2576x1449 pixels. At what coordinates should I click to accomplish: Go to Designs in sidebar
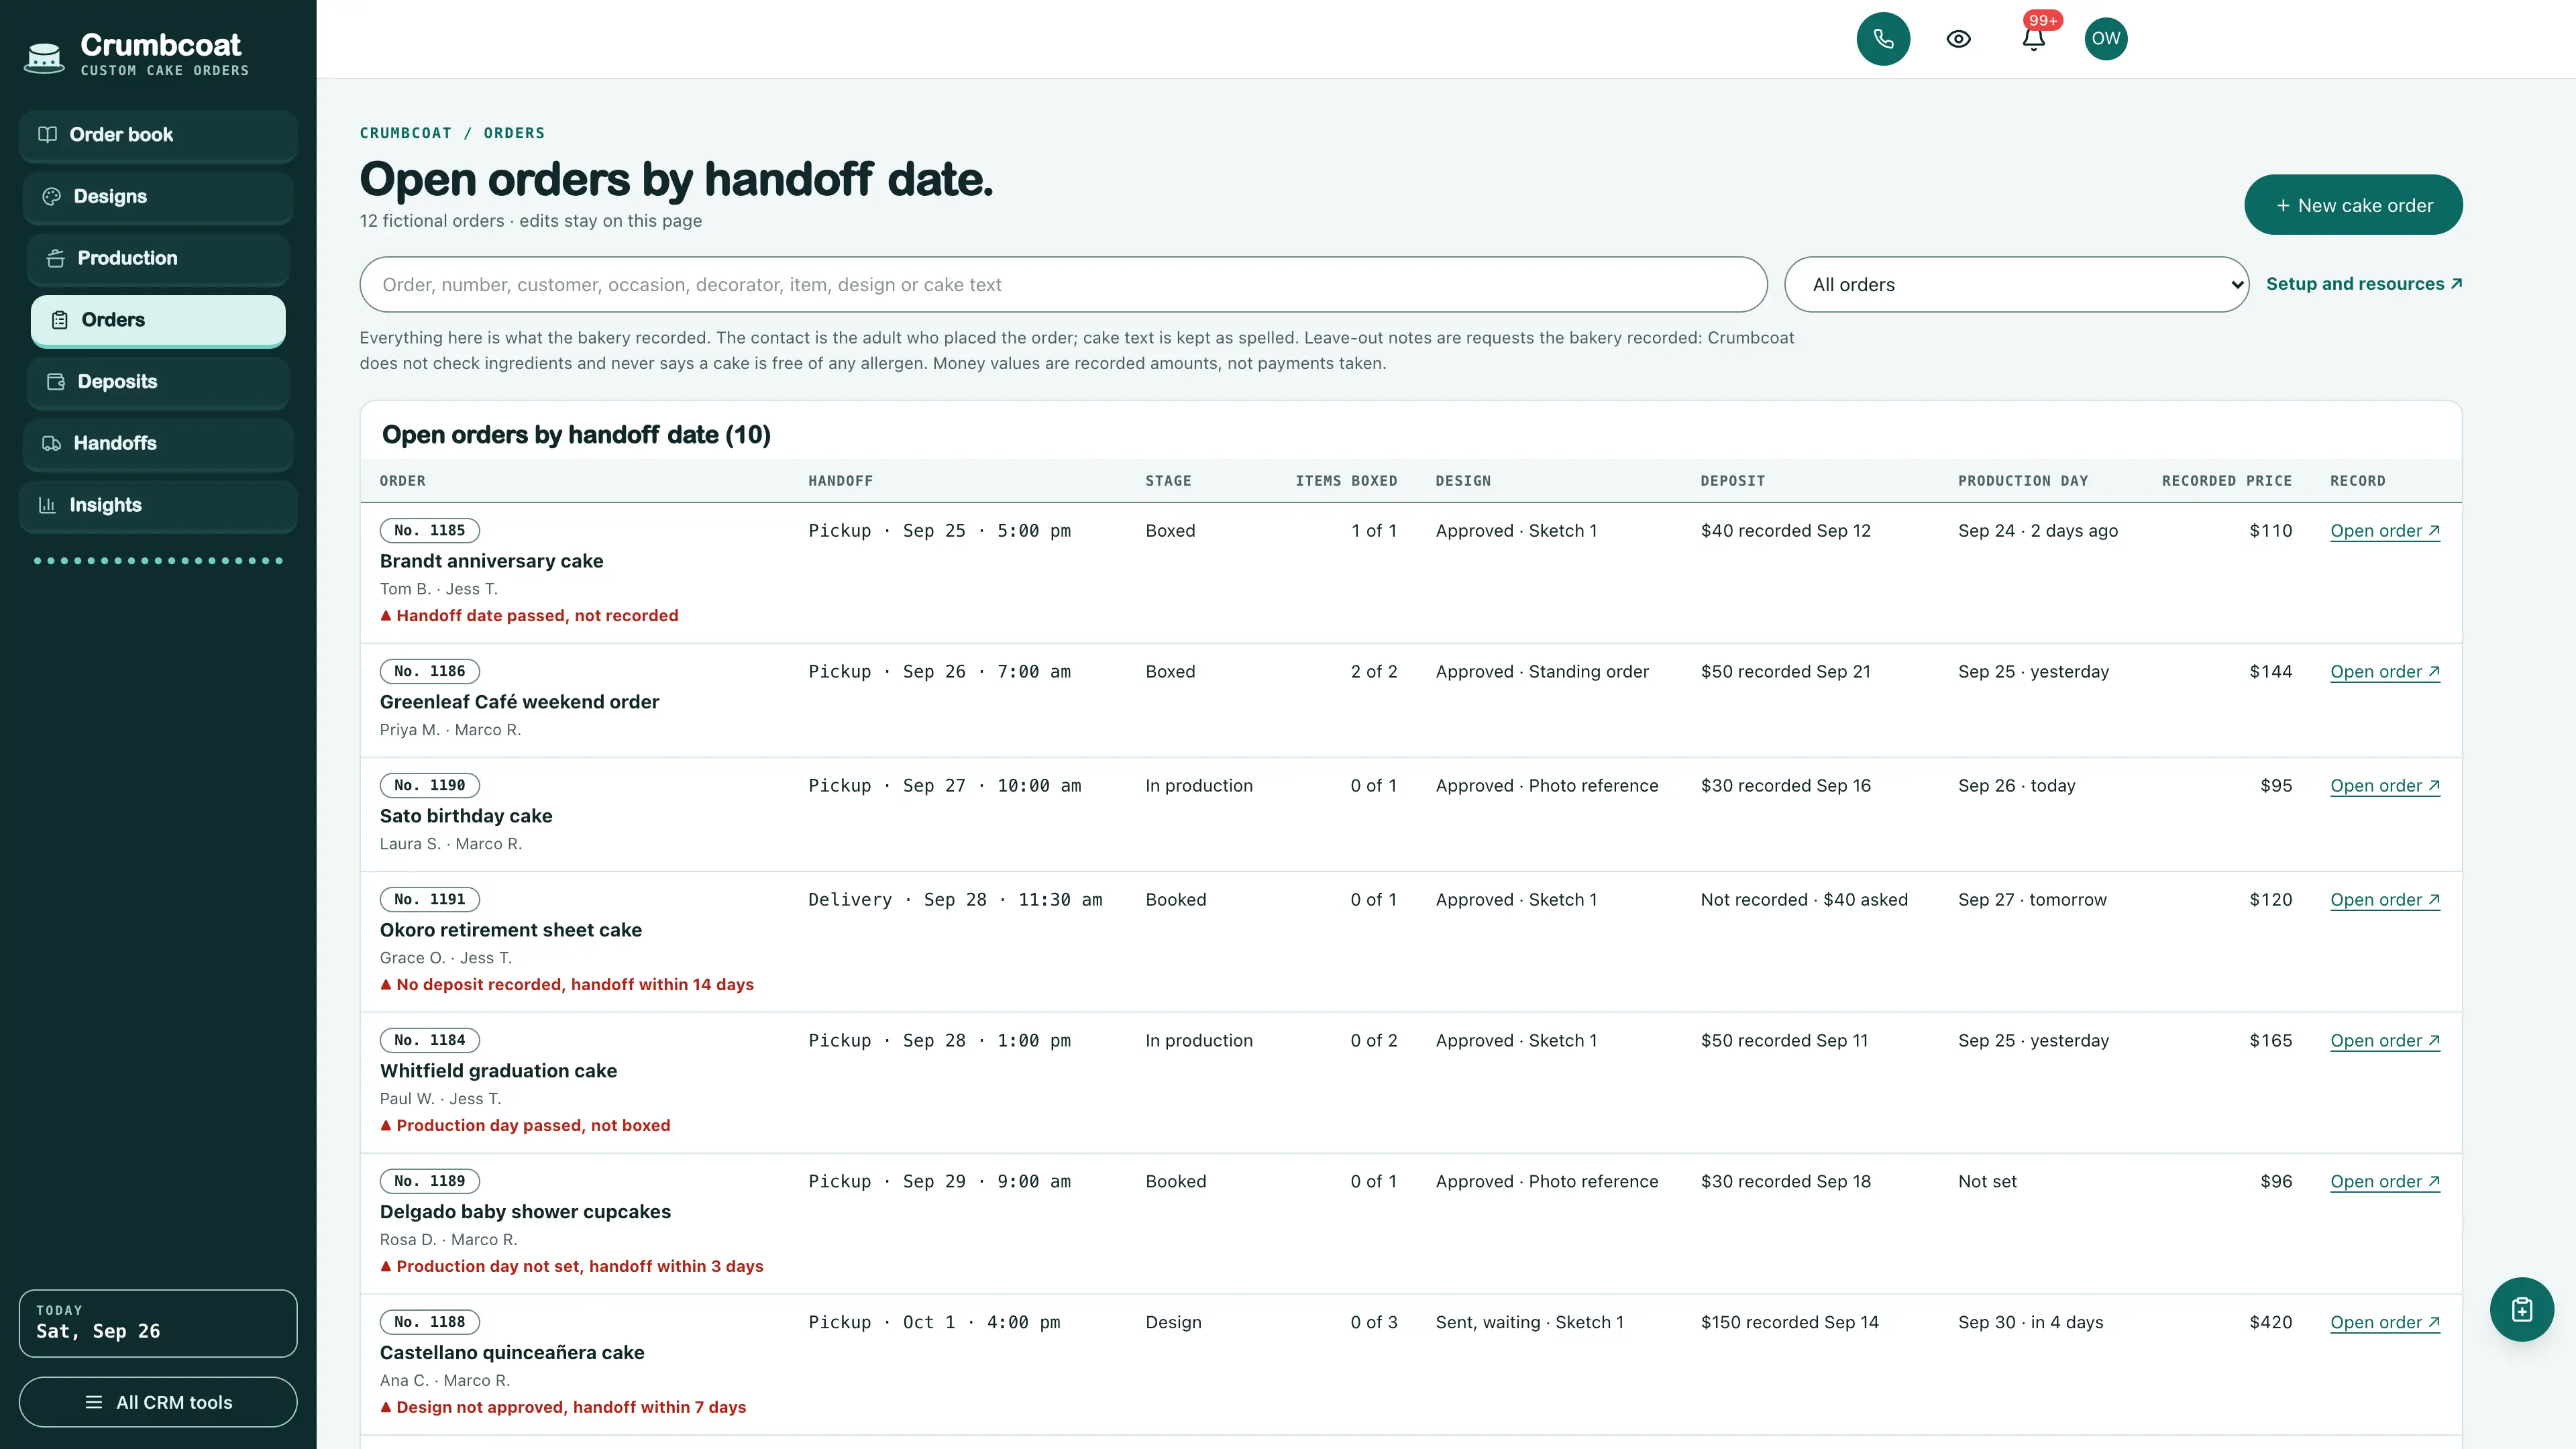coord(158,197)
